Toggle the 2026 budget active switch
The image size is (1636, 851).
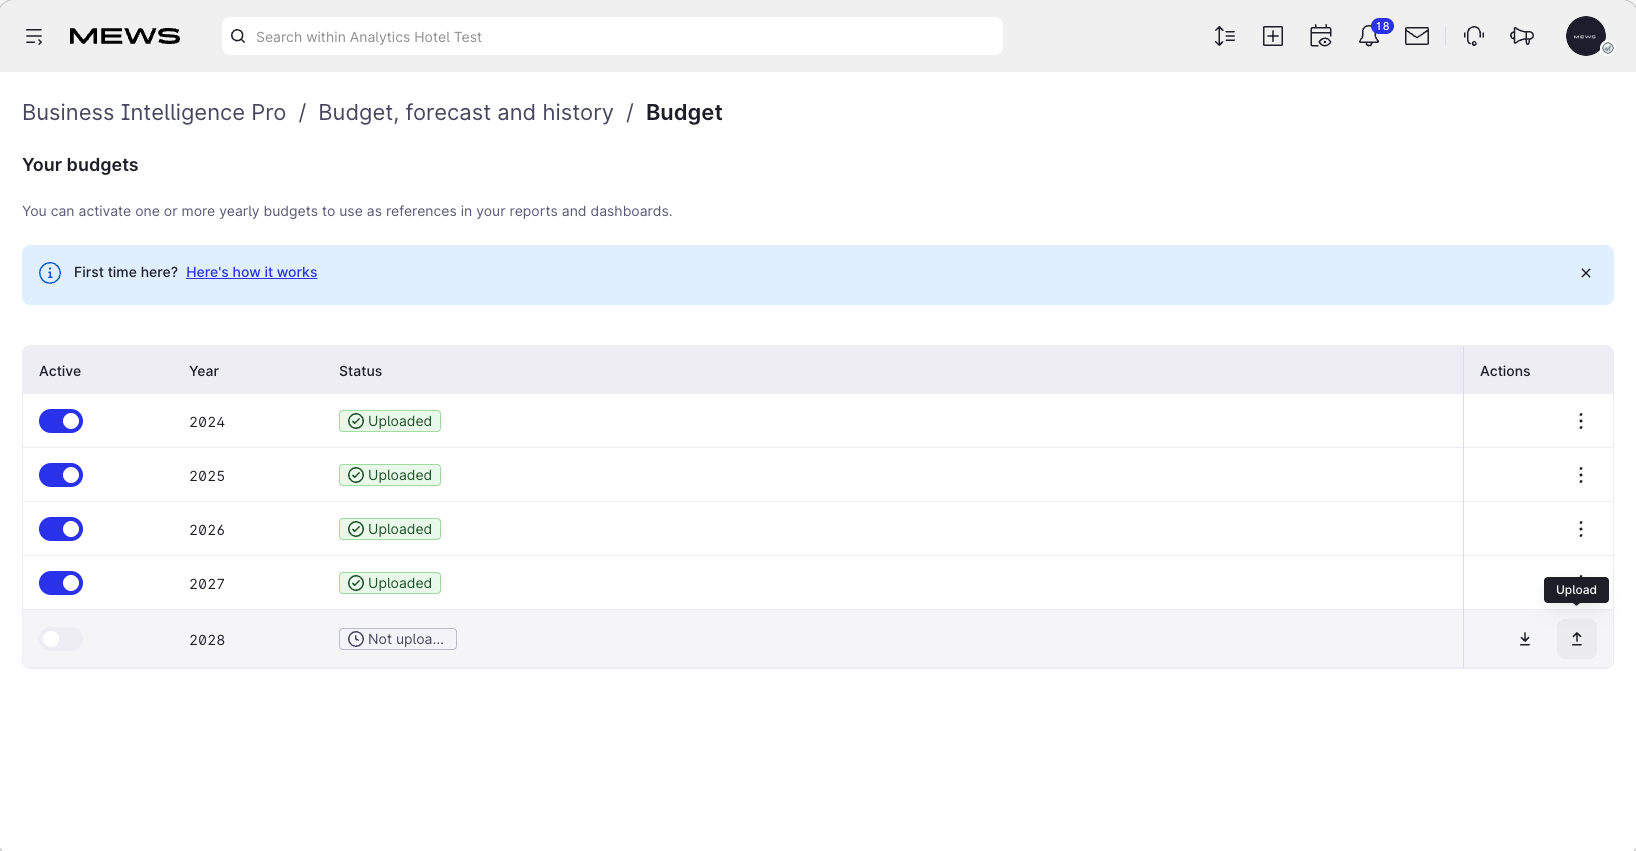61,529
